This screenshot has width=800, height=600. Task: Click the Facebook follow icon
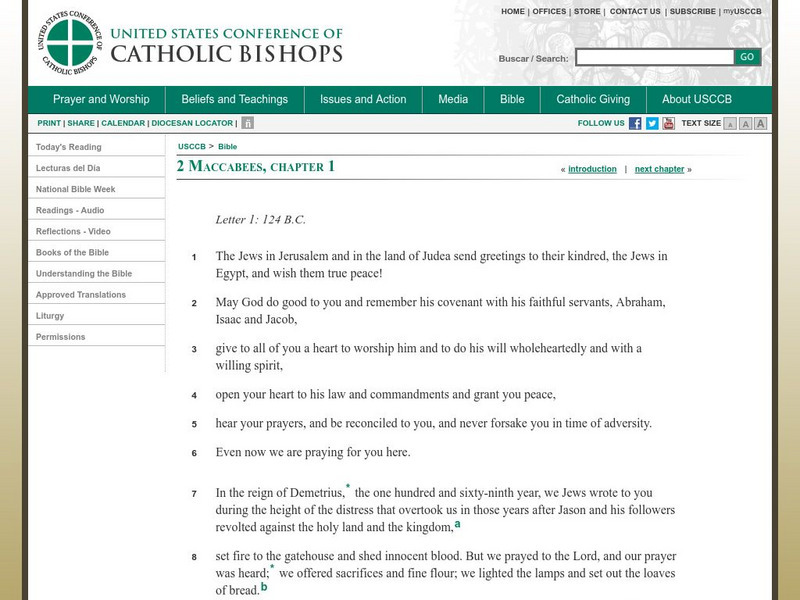(x=636, y=124)
